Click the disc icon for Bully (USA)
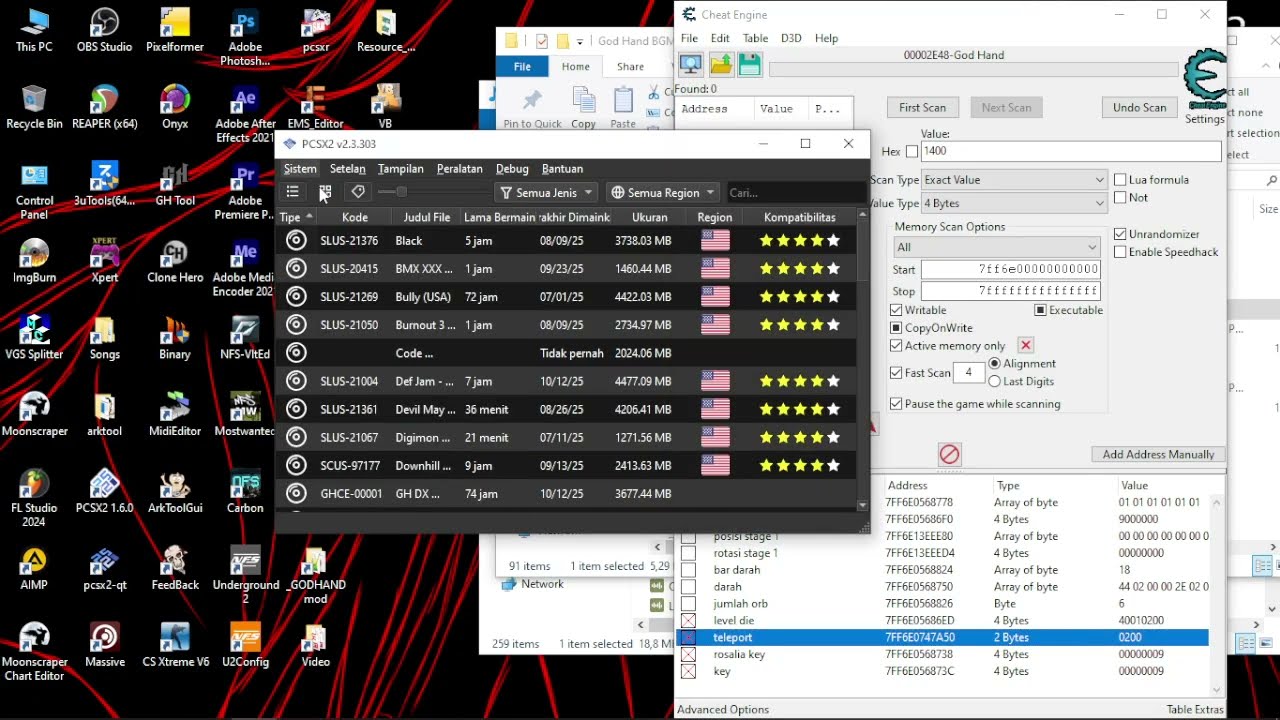 tap(296, 297)
